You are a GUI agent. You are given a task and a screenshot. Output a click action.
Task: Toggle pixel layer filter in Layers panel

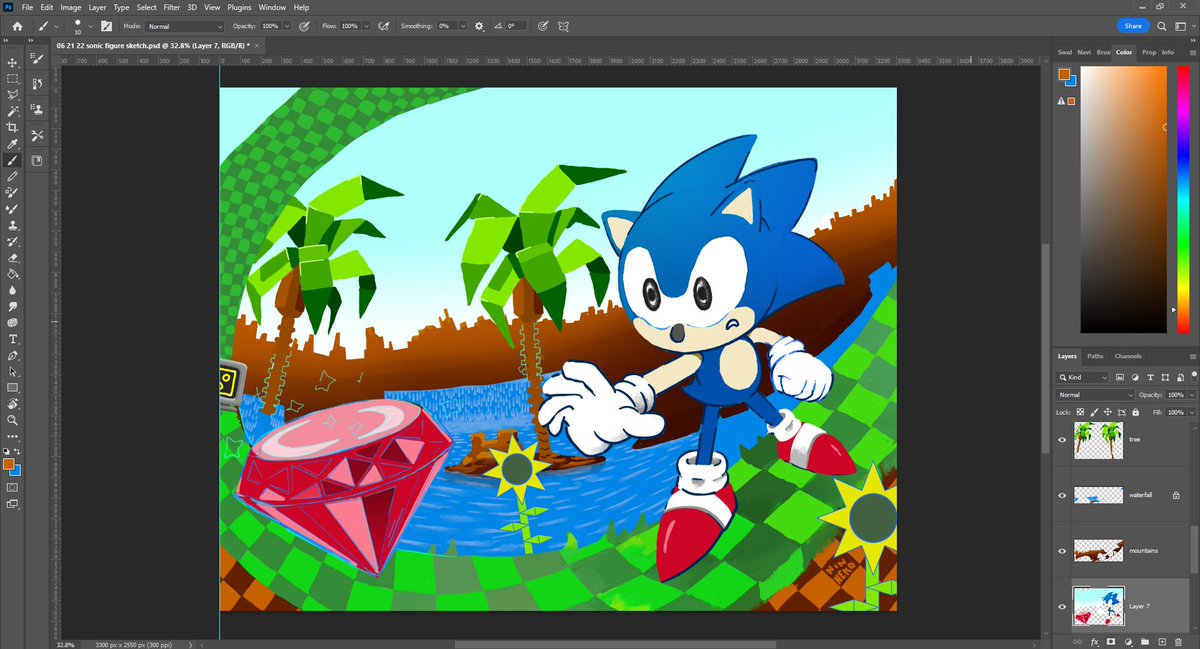click(x=1120, y=377)
